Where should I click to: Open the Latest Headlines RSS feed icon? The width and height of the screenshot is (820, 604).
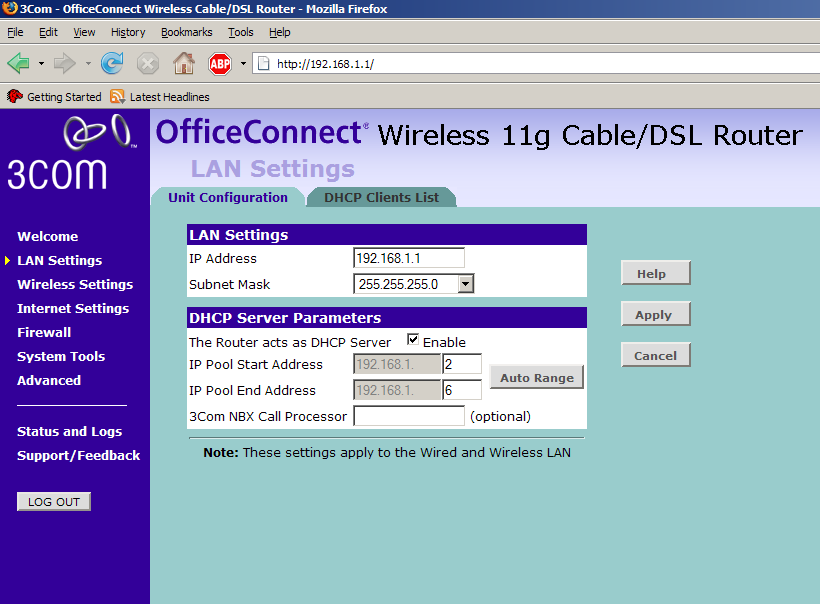tap(117, 97)
